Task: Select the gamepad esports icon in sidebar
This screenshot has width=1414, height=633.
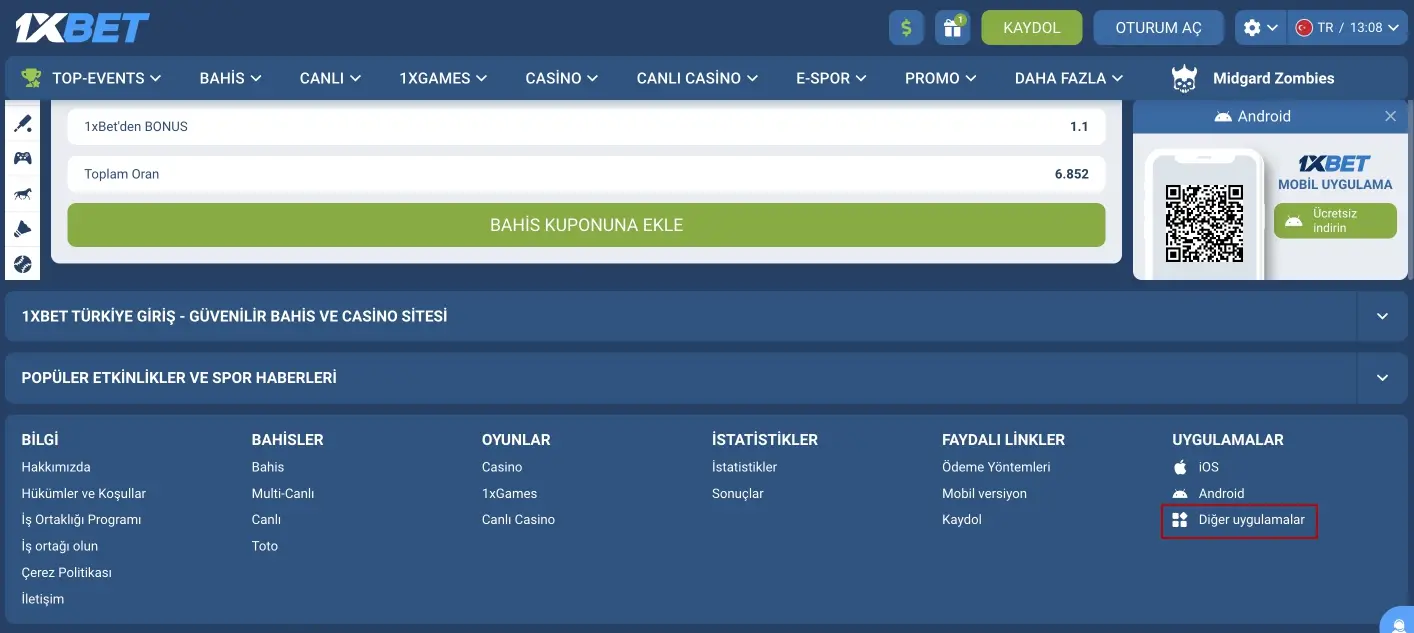Action: (22, 158)
